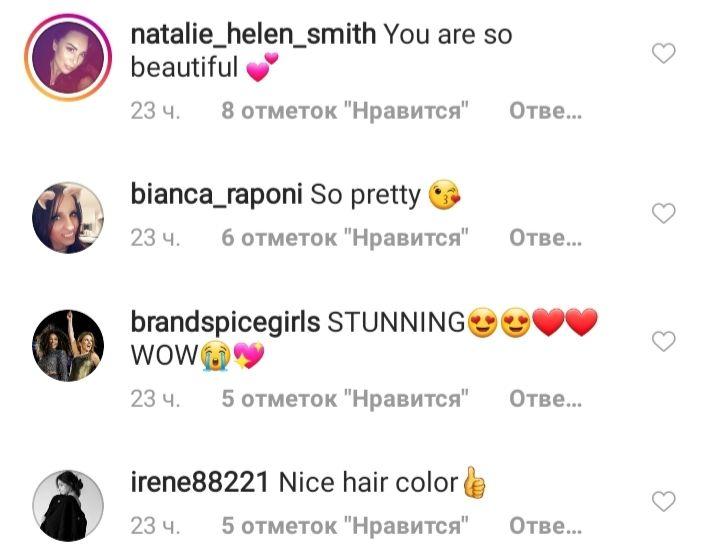
Task: Open the irene88221 username link
Action: [200, 482]
